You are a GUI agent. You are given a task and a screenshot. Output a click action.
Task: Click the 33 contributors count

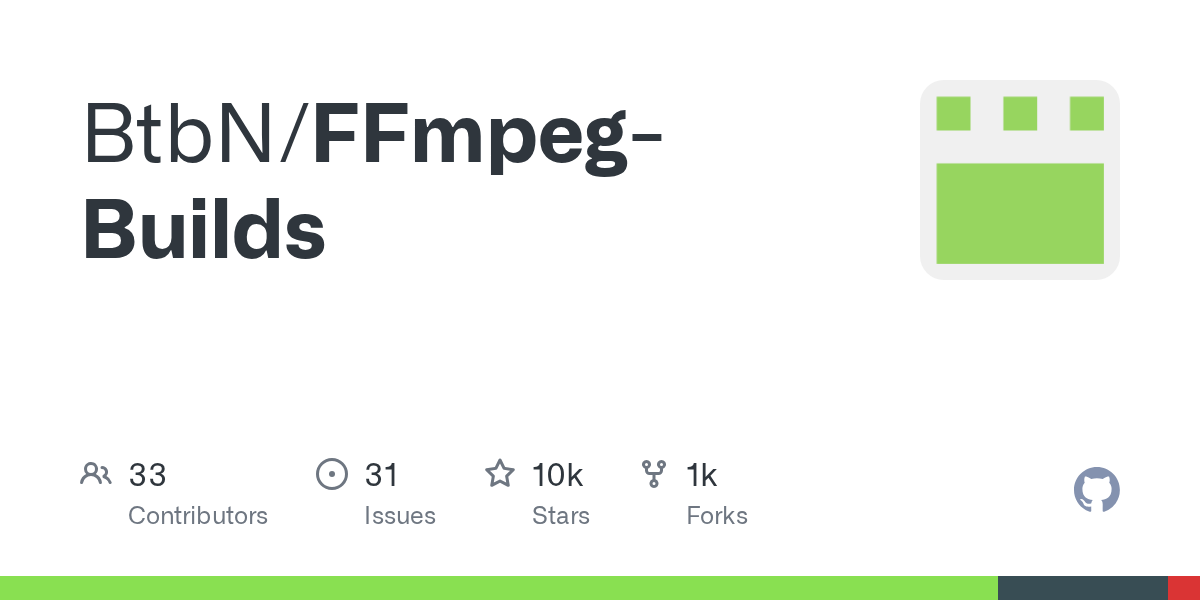click(147, 475)
